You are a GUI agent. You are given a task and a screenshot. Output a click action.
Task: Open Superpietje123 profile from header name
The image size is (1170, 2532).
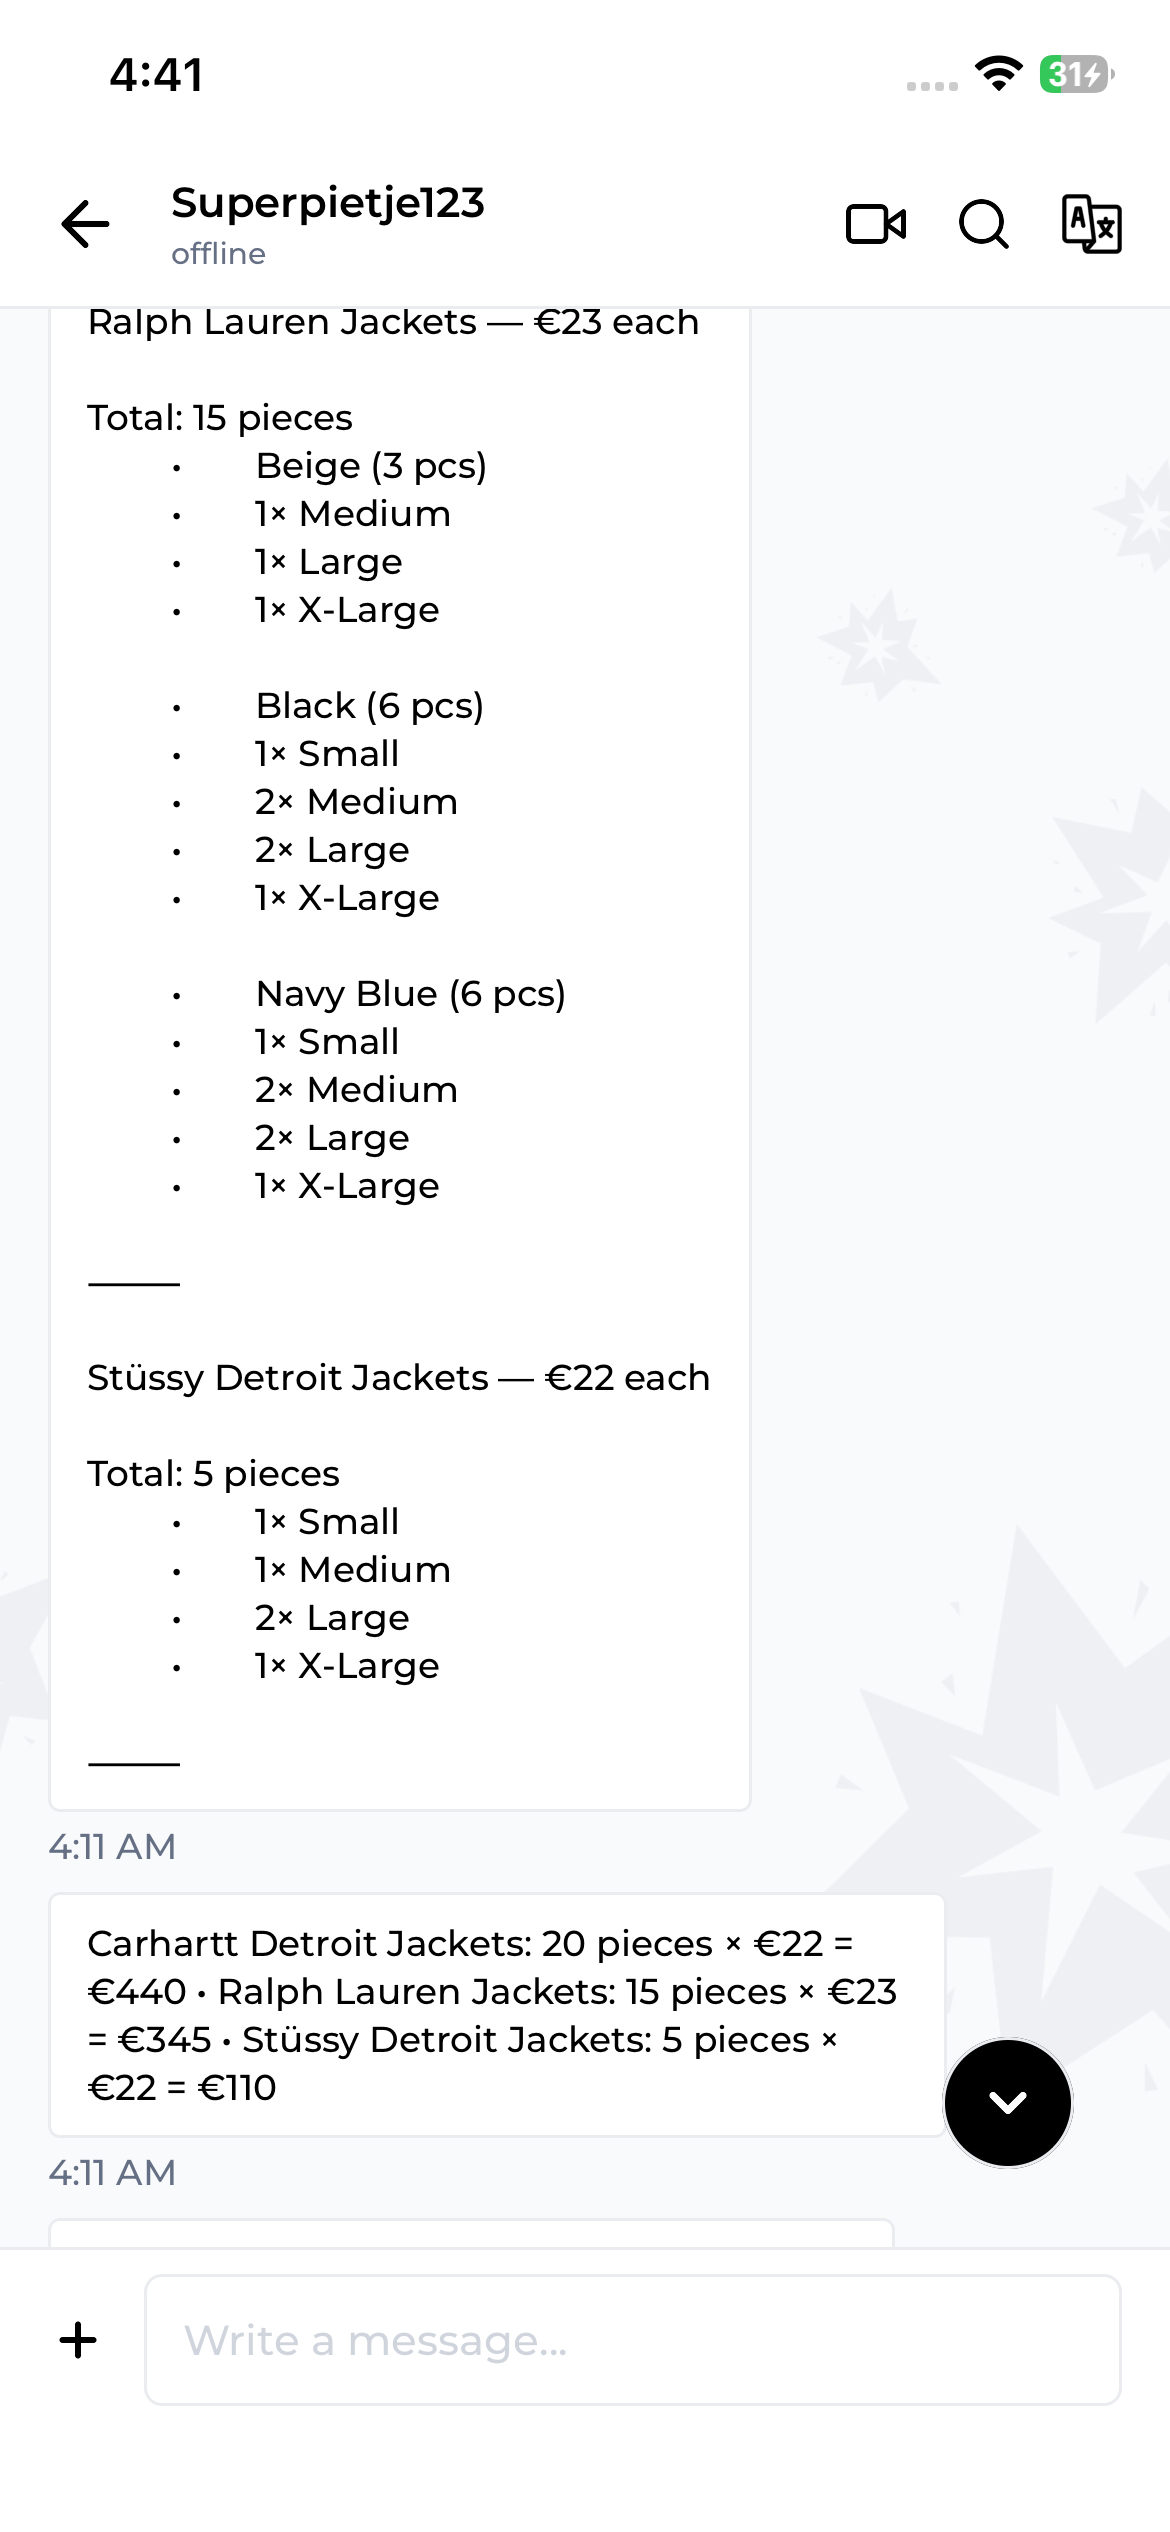coord(328,203)
